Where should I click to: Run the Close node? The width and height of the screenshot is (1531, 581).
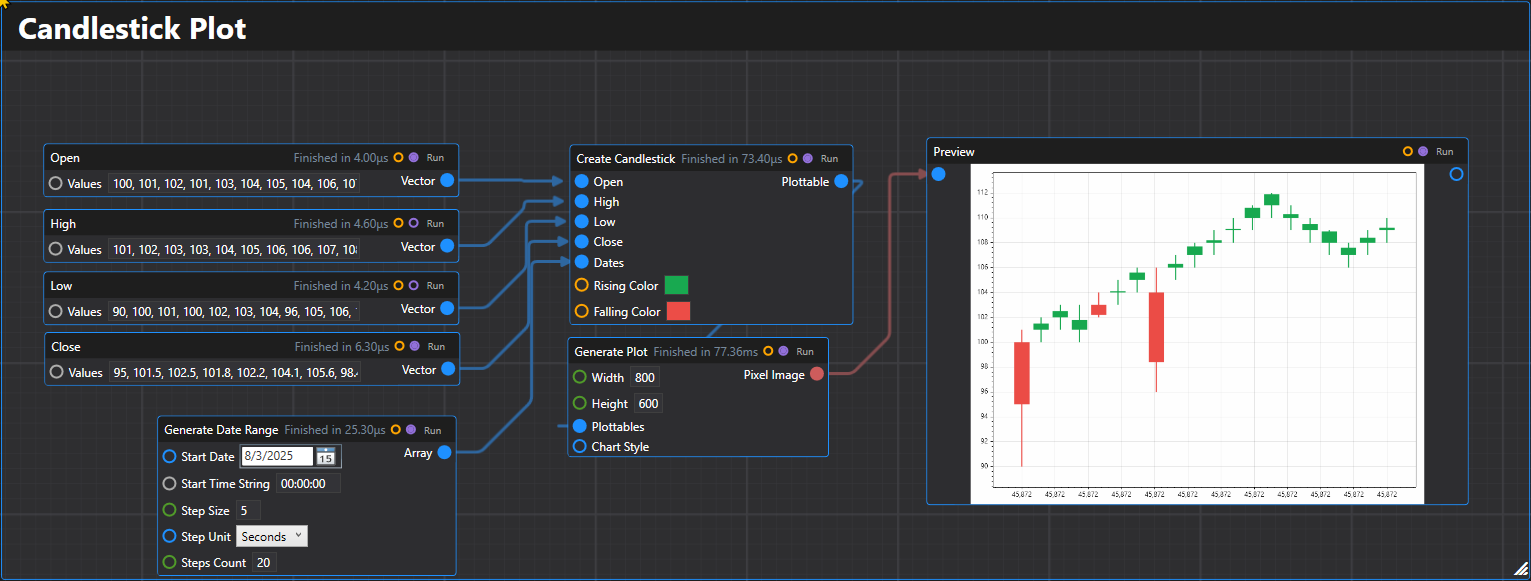435,347
